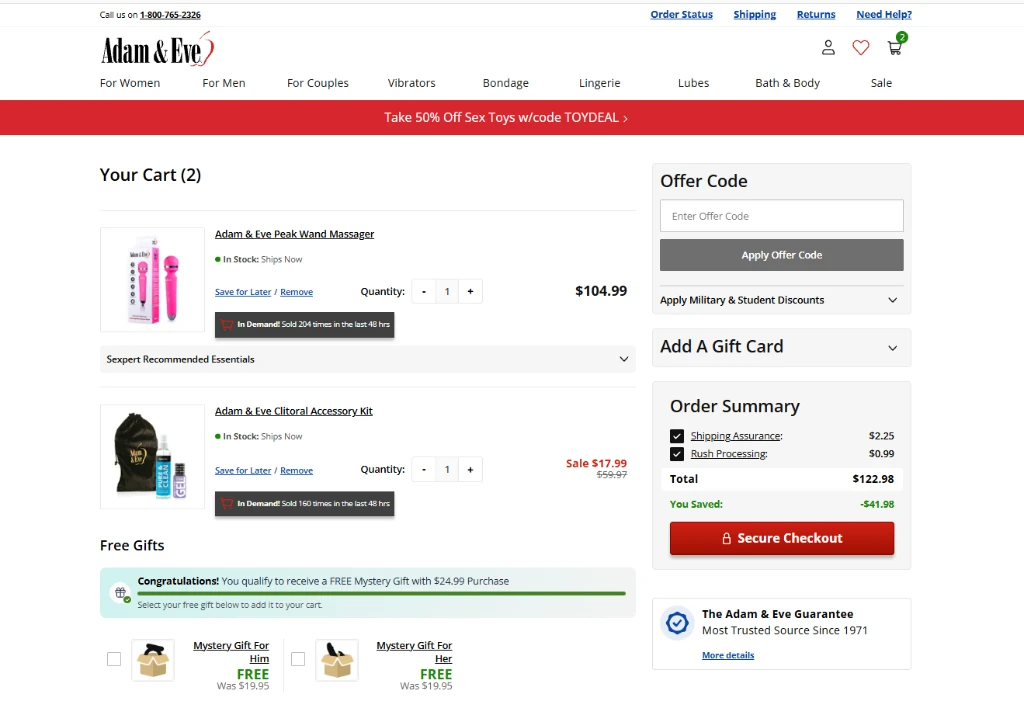Click cart icon on Accessory Kit In Demand badge
Image resolution: width=1024 pixels, height=725 pixels.
click(x=227, y=504)
